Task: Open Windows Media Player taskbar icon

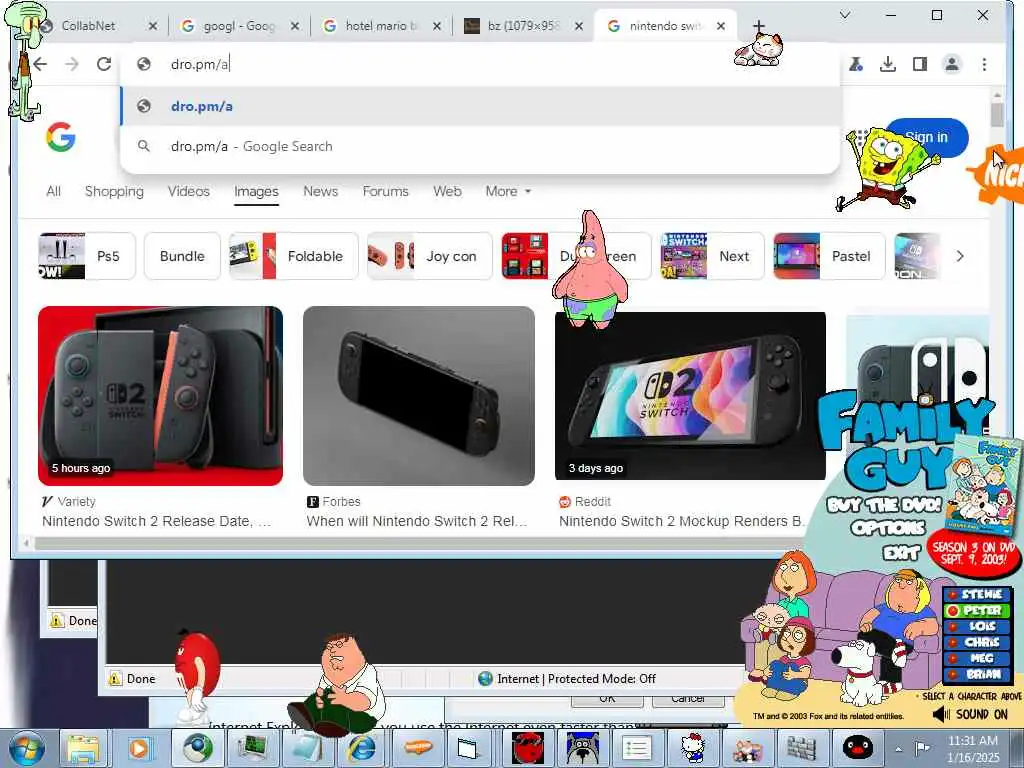Action: 138,748
